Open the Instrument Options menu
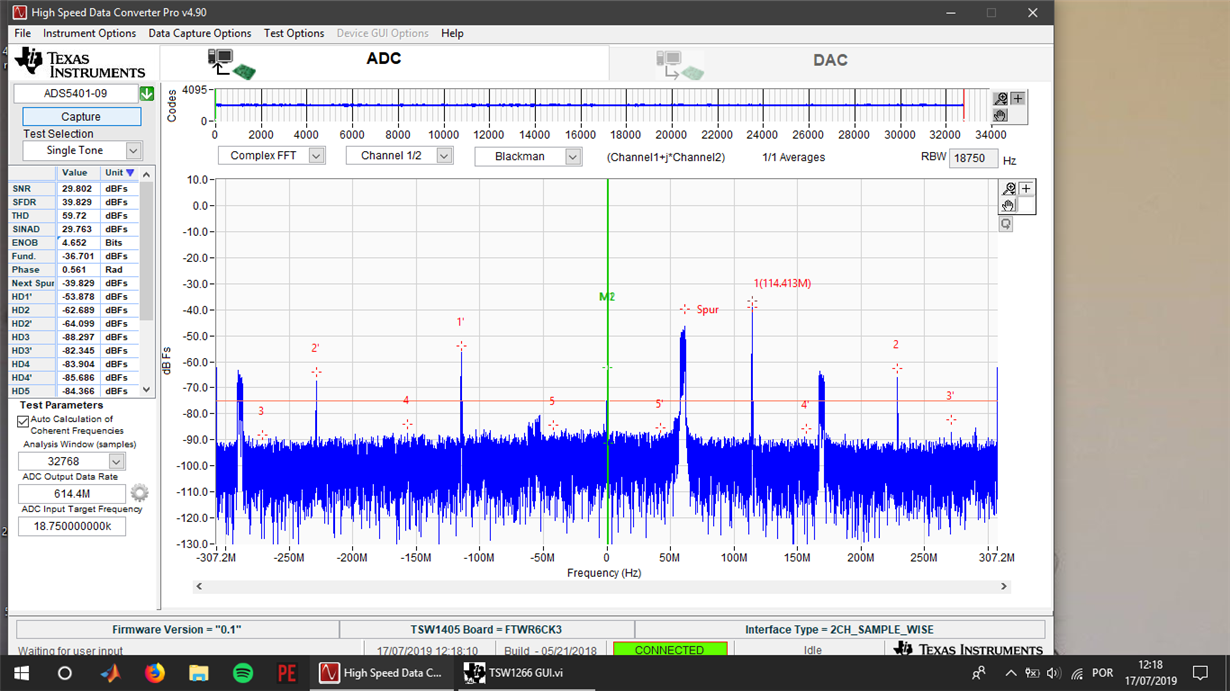Image resolution: width=1230 pixels, height=691 pixels. [89, 33]
